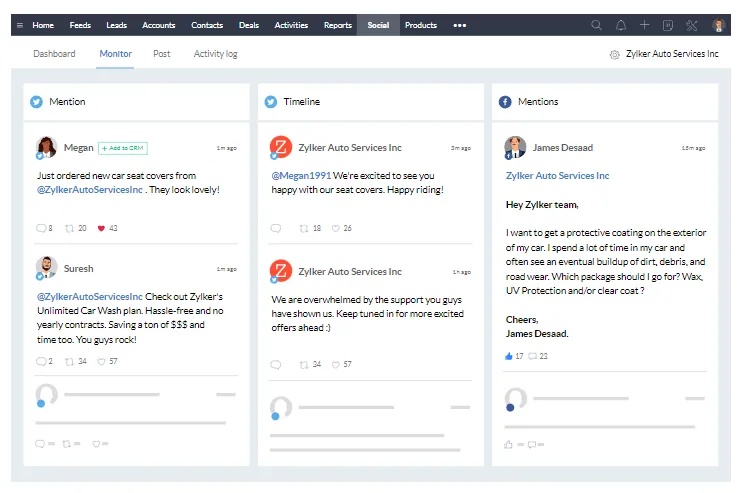Toggle thumbs-up on James Desaad's post
Image resolution: width=744 pixels, height=493 pixels.
509,356
